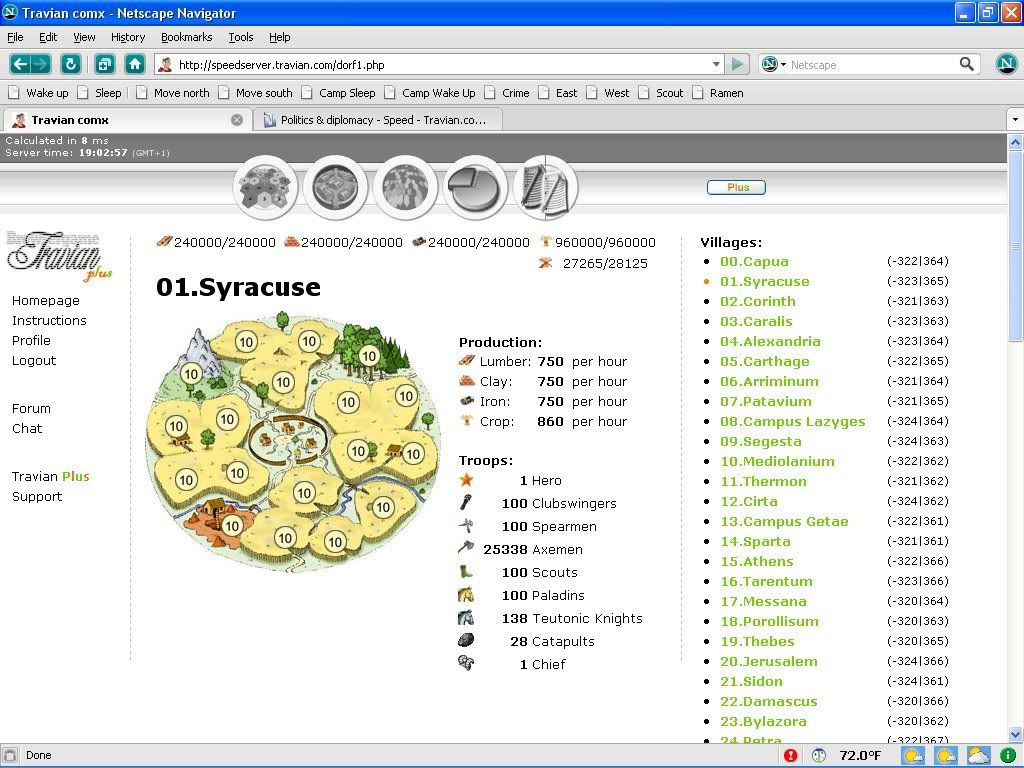Click the mountain field level 10
Screen dimensions: 1024x768
[x=191, y=374]
